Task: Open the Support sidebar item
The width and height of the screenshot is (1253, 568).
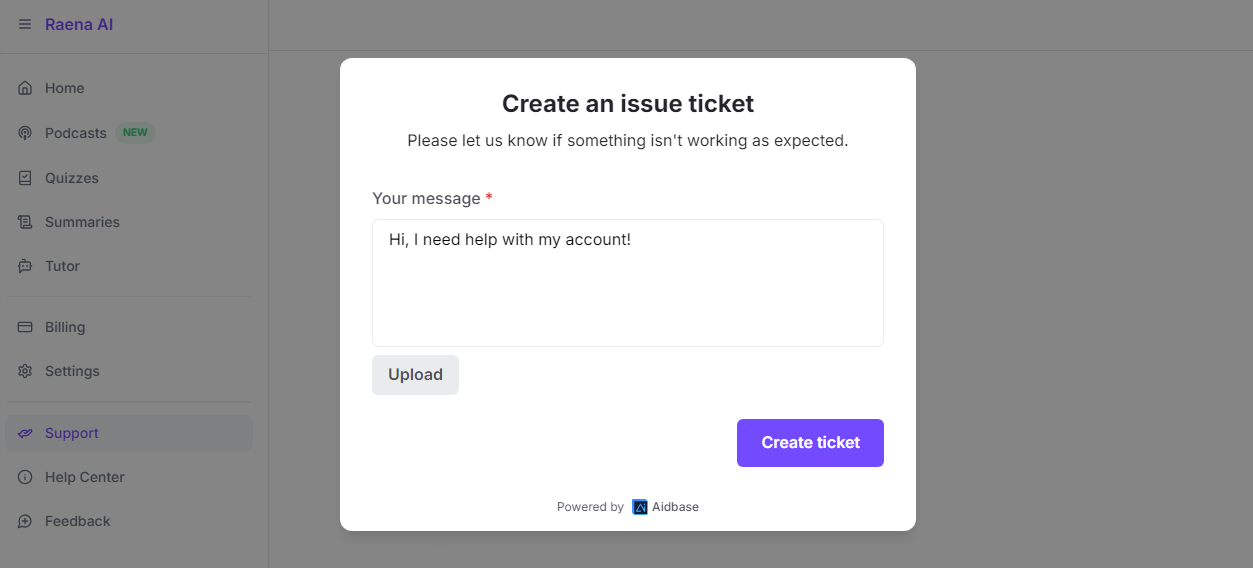Action: click(129, 433)
